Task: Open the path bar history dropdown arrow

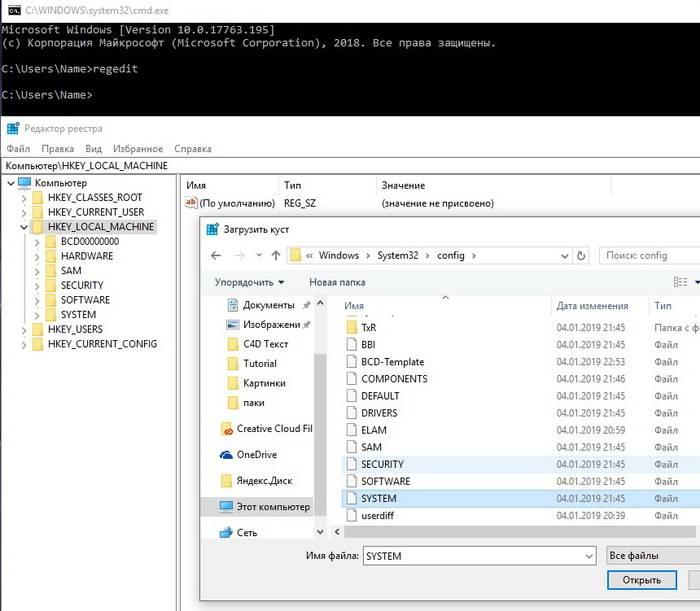Action: click(565, 256)
